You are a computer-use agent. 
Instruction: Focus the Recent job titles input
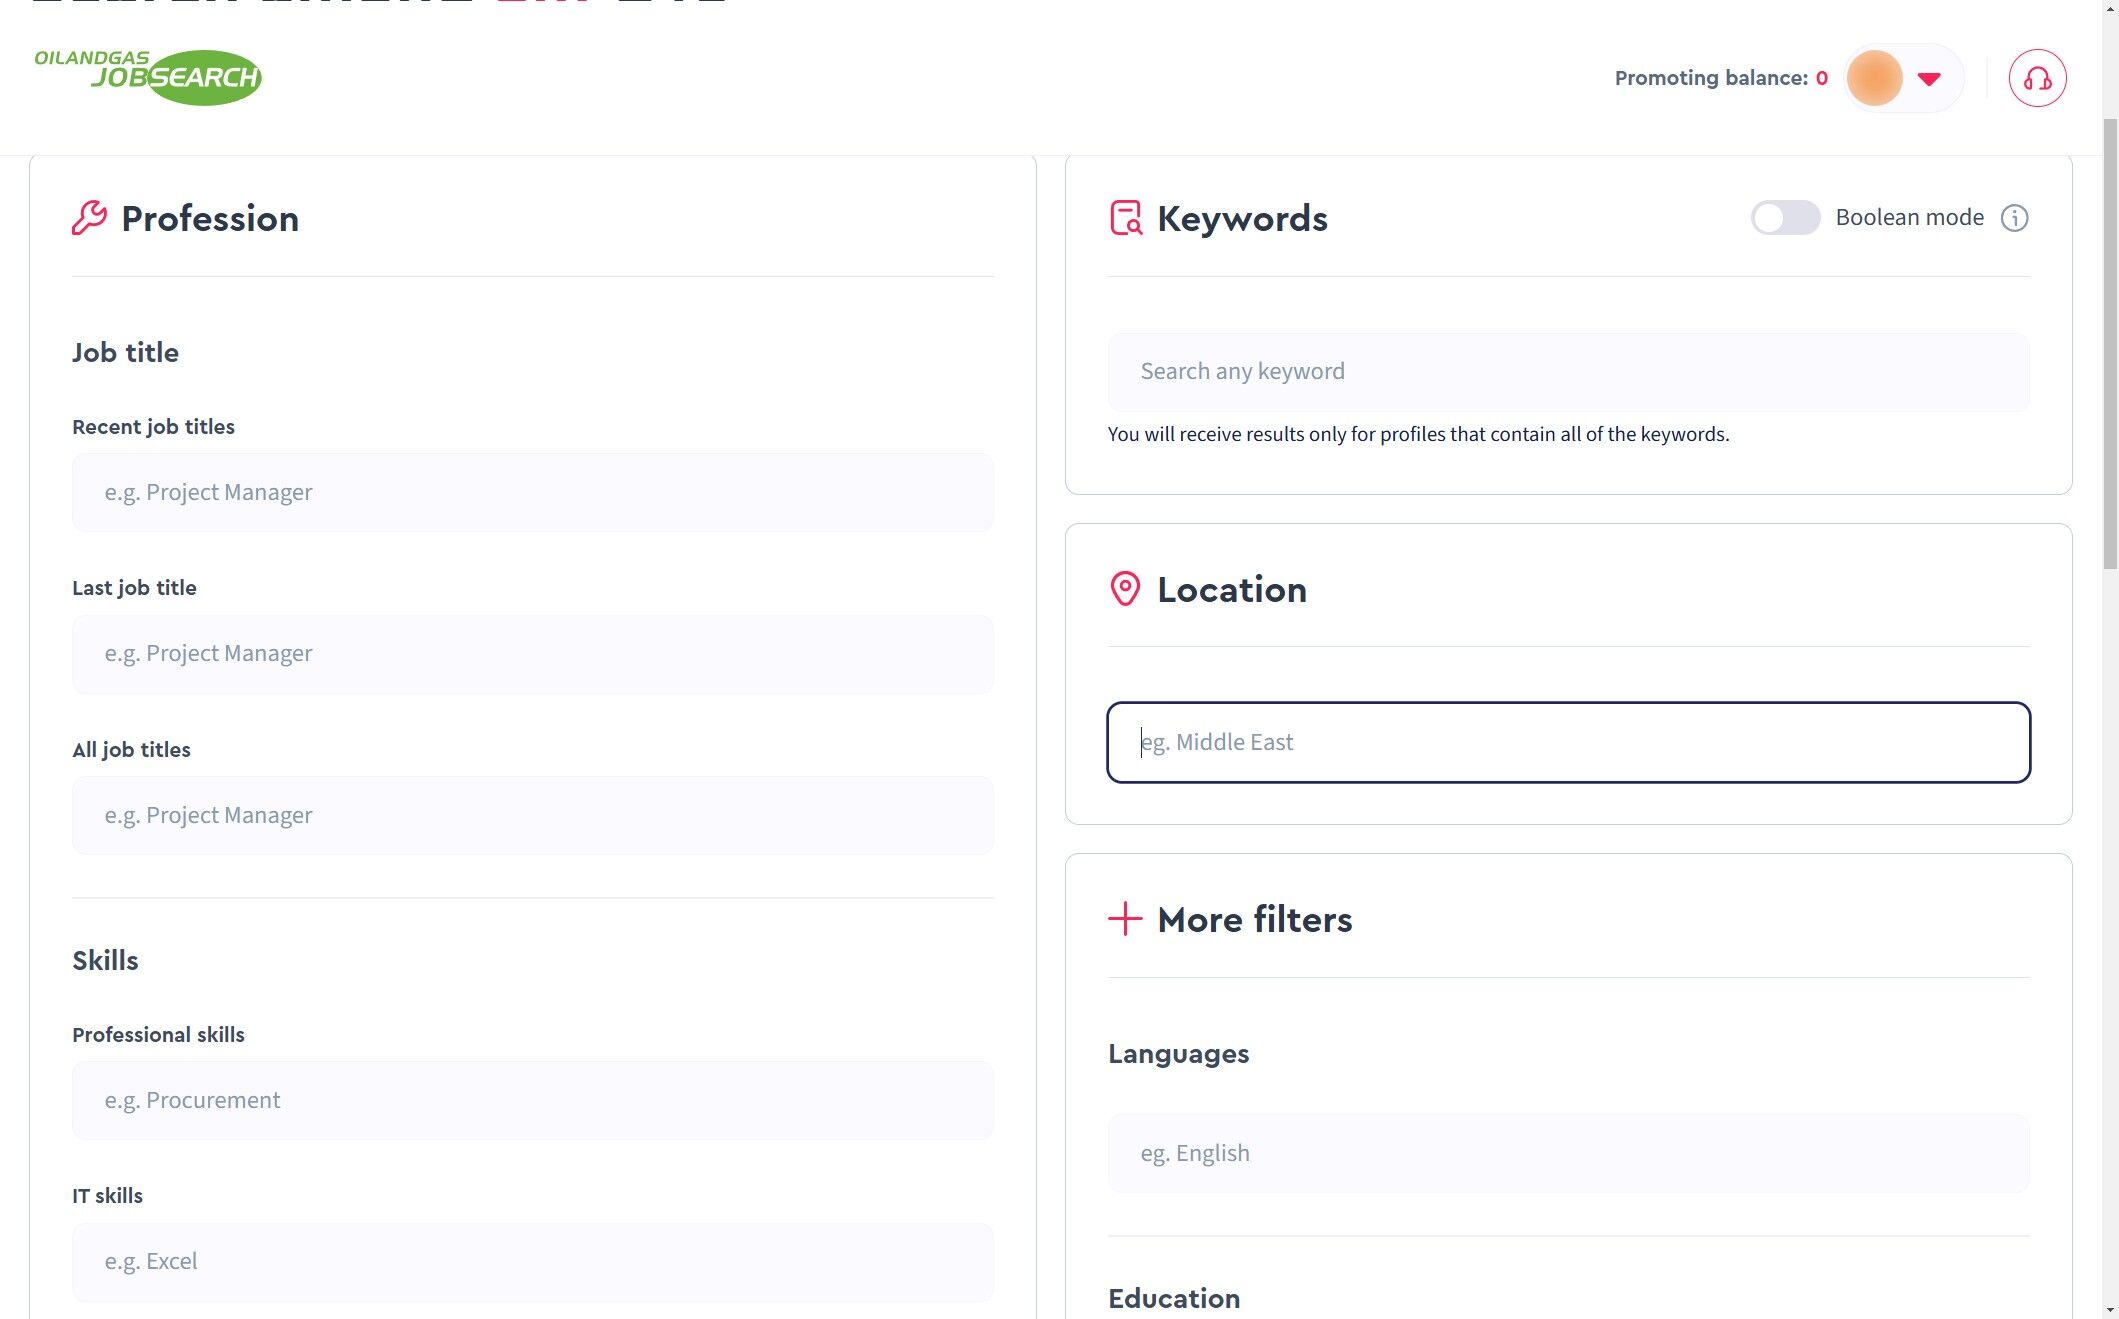pos(532,492)
